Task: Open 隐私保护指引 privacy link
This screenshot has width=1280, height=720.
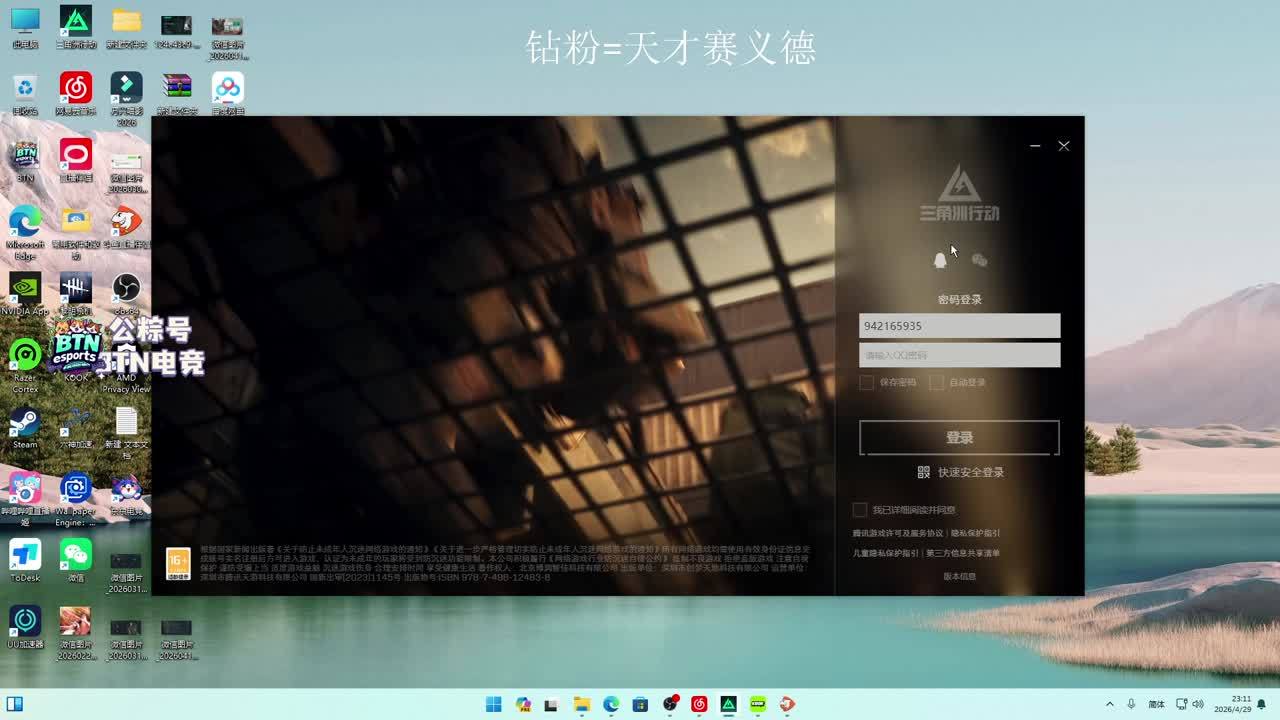Action: coord(975,533)
